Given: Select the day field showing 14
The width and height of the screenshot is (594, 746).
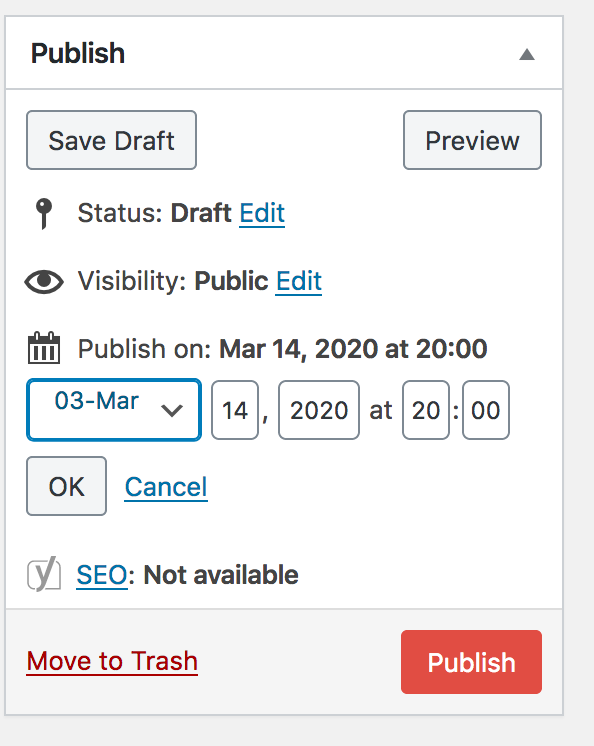Looking at the screenshot, I should (x=235, y=410).
